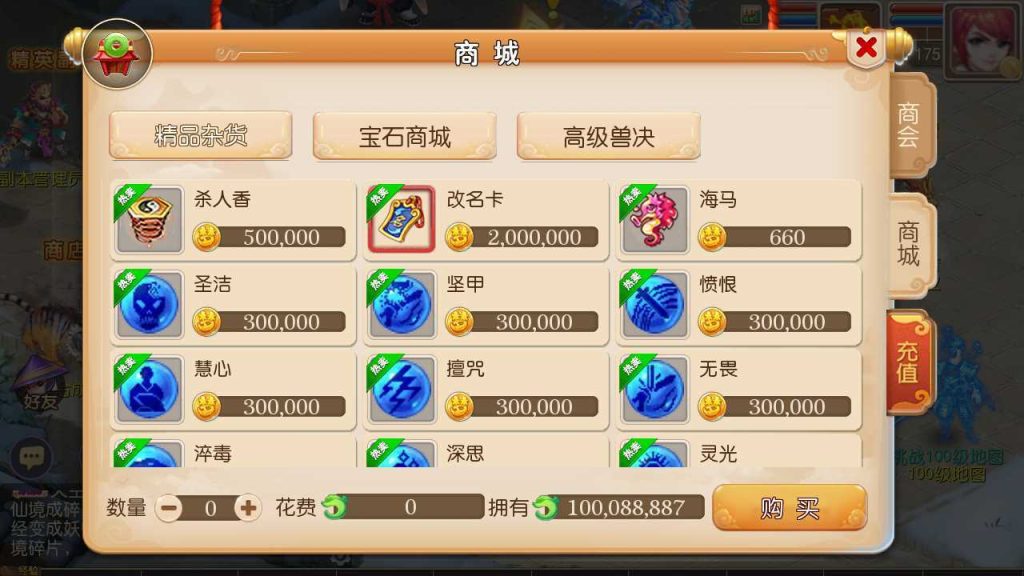Decrease quantity with the minus button
The image size is (1024, 576).
point(169,507)
